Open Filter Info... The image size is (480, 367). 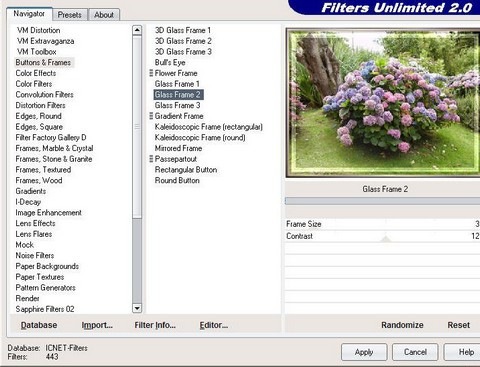(x=155, y=325)
